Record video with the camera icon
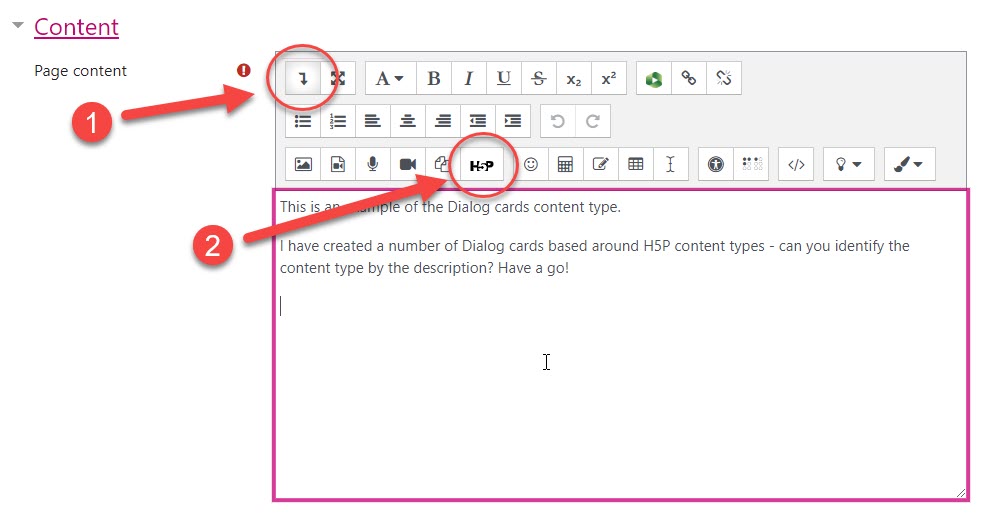The height and width of the screenshot is (514, 986). coord(408,164)
